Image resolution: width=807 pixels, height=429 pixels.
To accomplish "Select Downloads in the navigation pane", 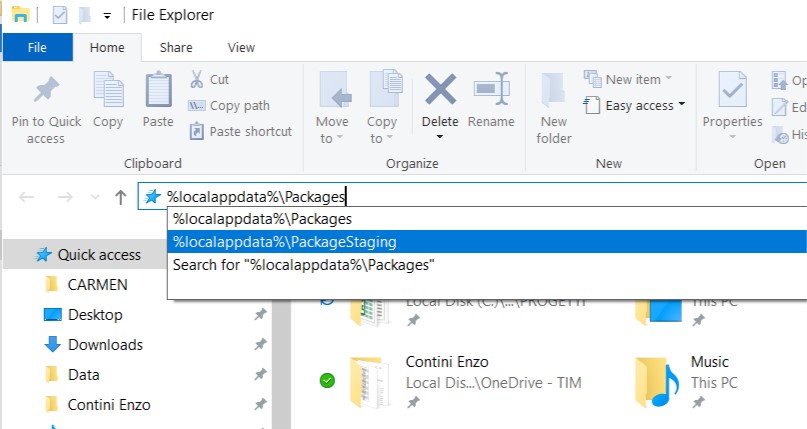I will [x=105, y=345].
